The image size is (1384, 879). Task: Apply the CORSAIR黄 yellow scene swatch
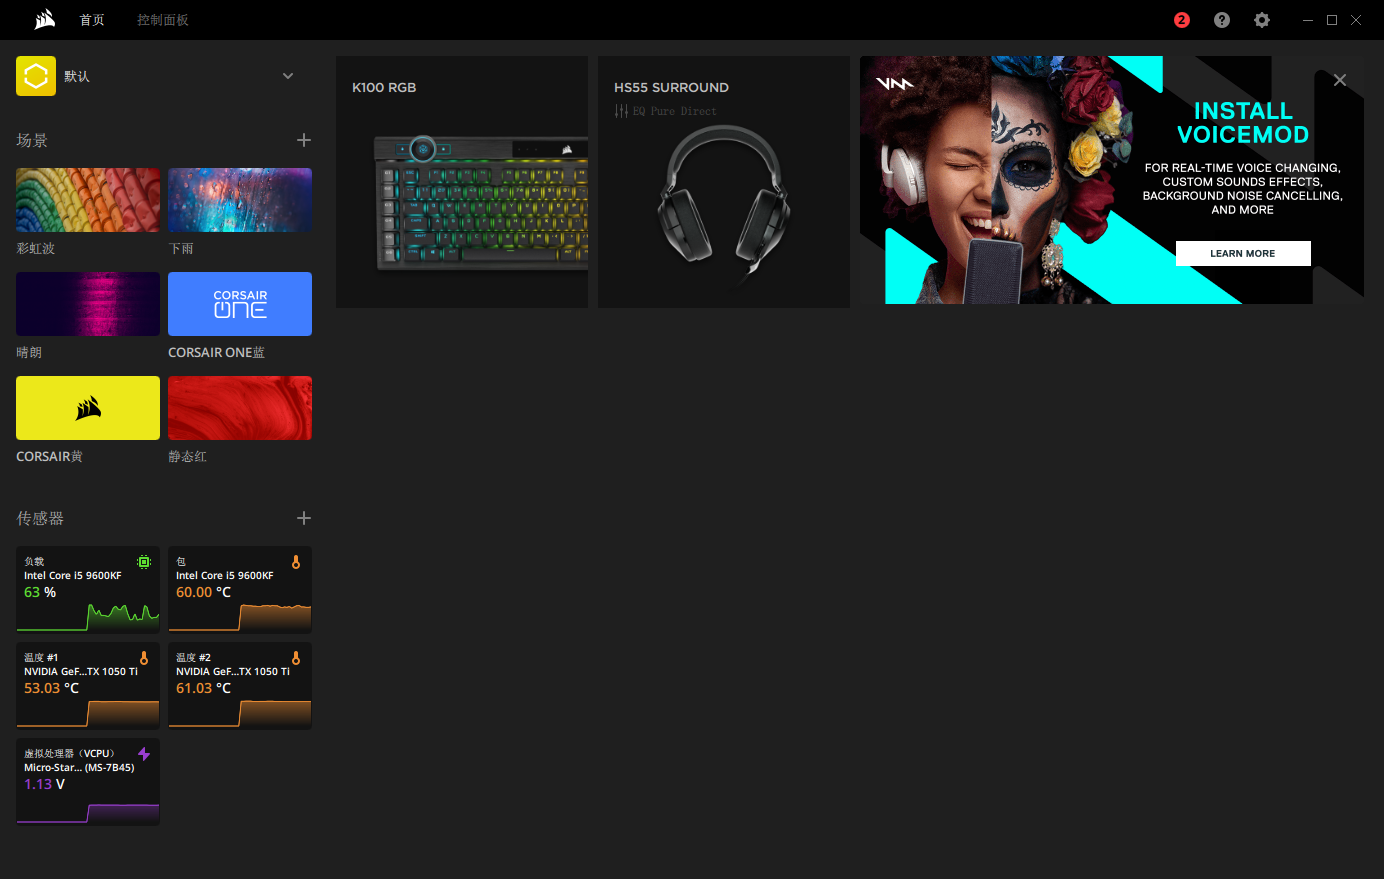click(88, 408)
